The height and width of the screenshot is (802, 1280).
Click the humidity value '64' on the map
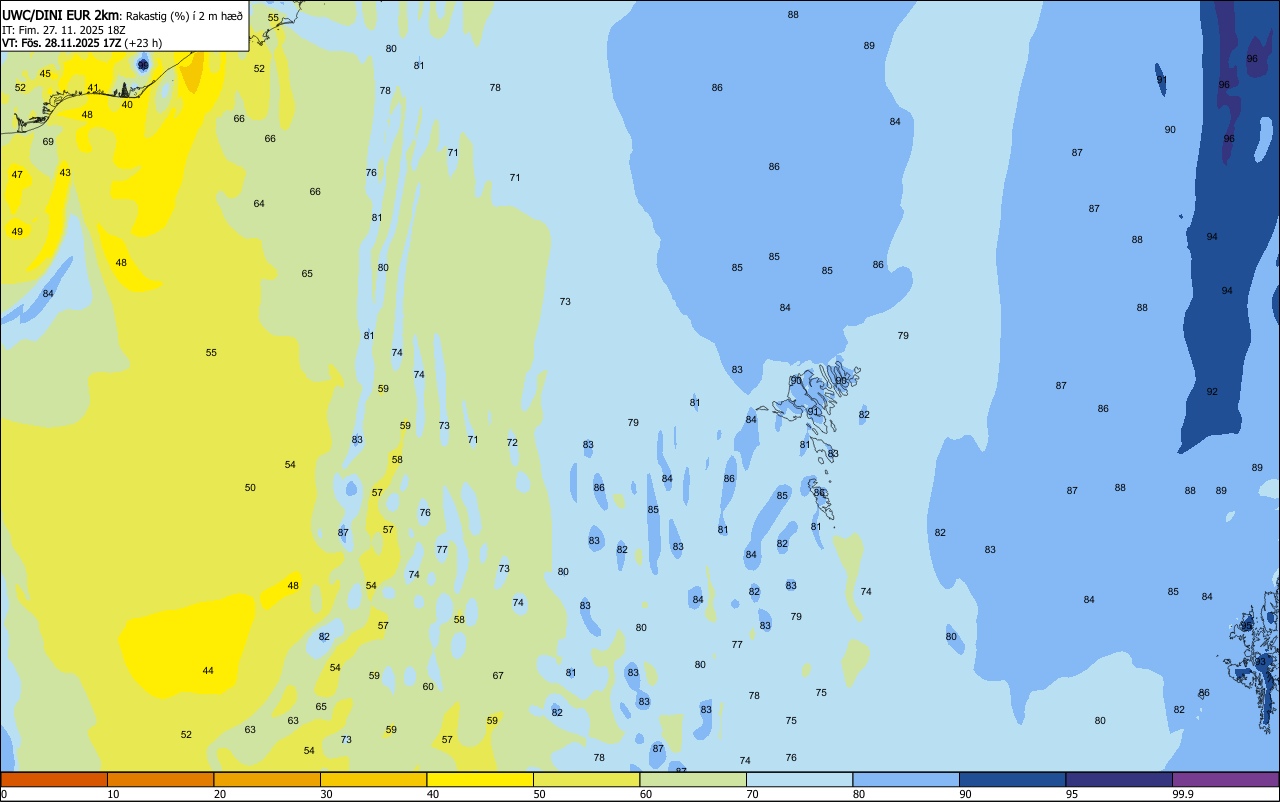[259, 204]
